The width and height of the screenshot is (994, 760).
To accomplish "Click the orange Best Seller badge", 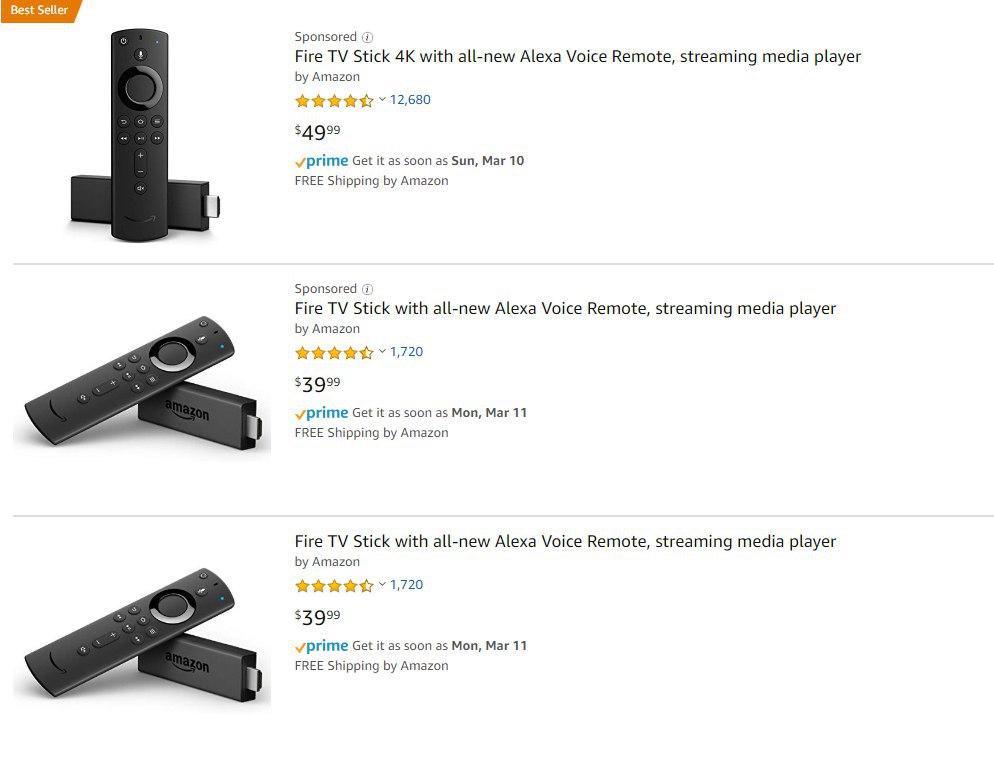I will click(x=38, y=10).
